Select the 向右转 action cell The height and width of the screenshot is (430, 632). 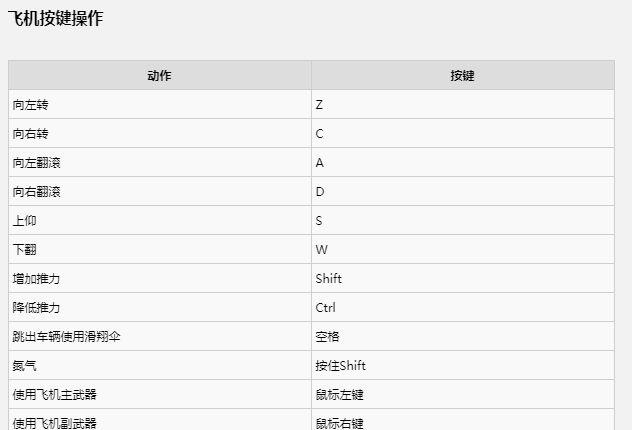(28, 133)
